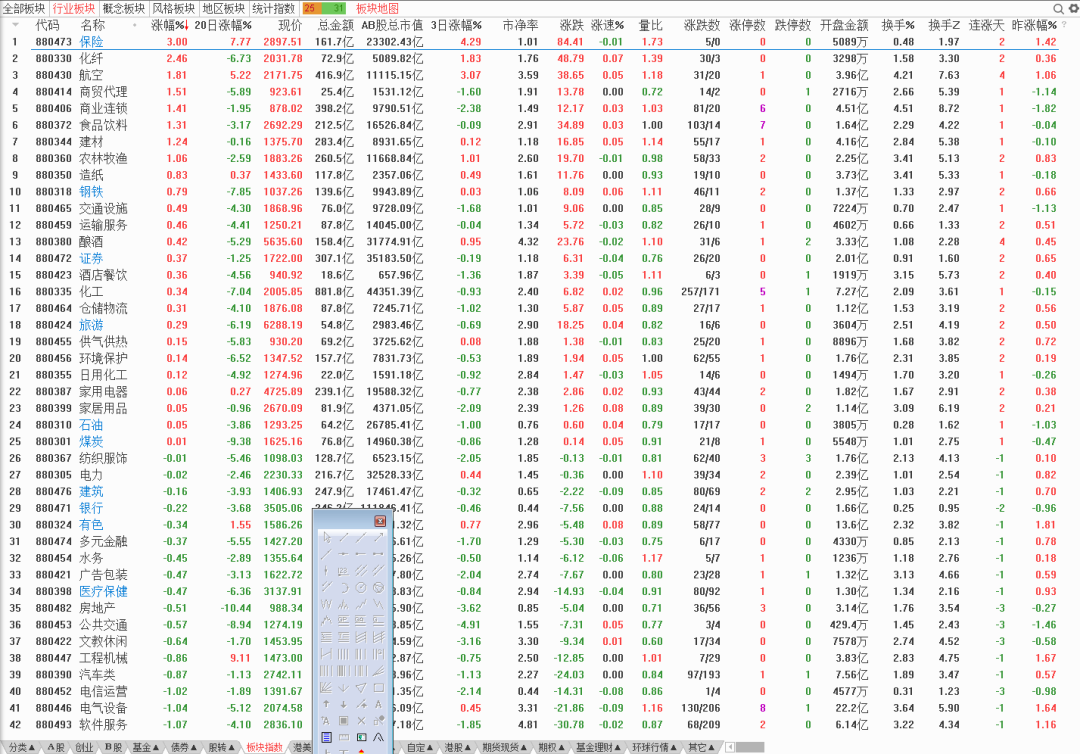Screen dimensions: 1080x754
Task: Select the arrow line drawing tool
Action: tap(379, 538)
